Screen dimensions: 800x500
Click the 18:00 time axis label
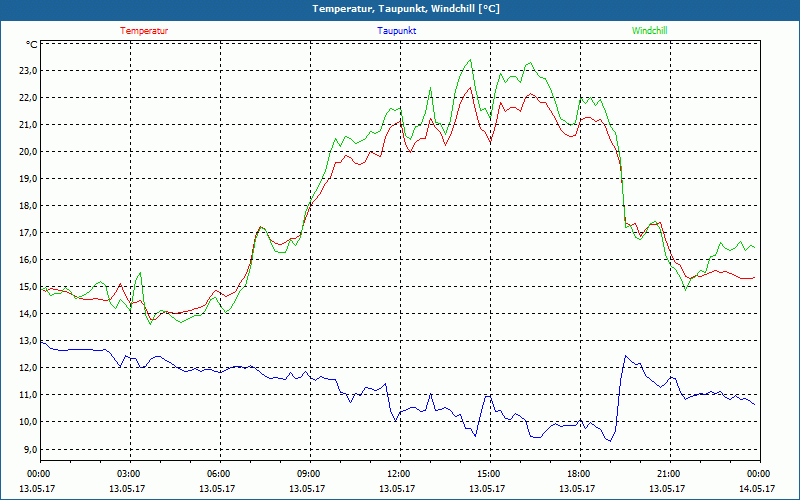tap(577, 474)
